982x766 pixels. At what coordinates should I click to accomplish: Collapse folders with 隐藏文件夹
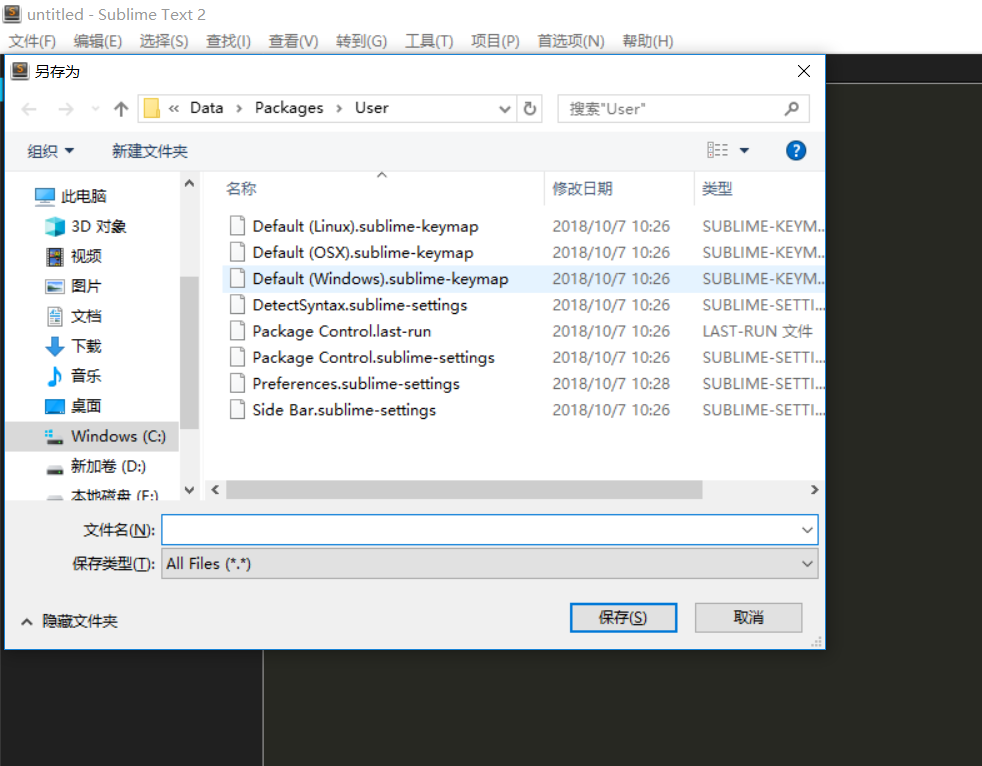pyautogui.click(x=69, y=621)
